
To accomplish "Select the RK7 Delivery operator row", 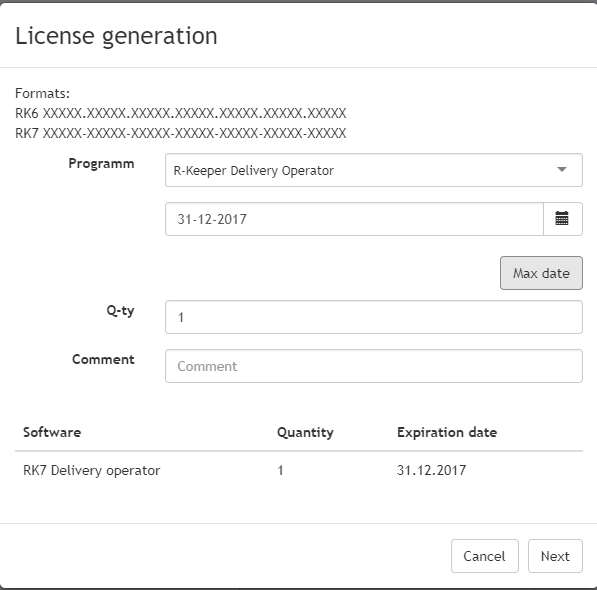I will pos(299,470).
